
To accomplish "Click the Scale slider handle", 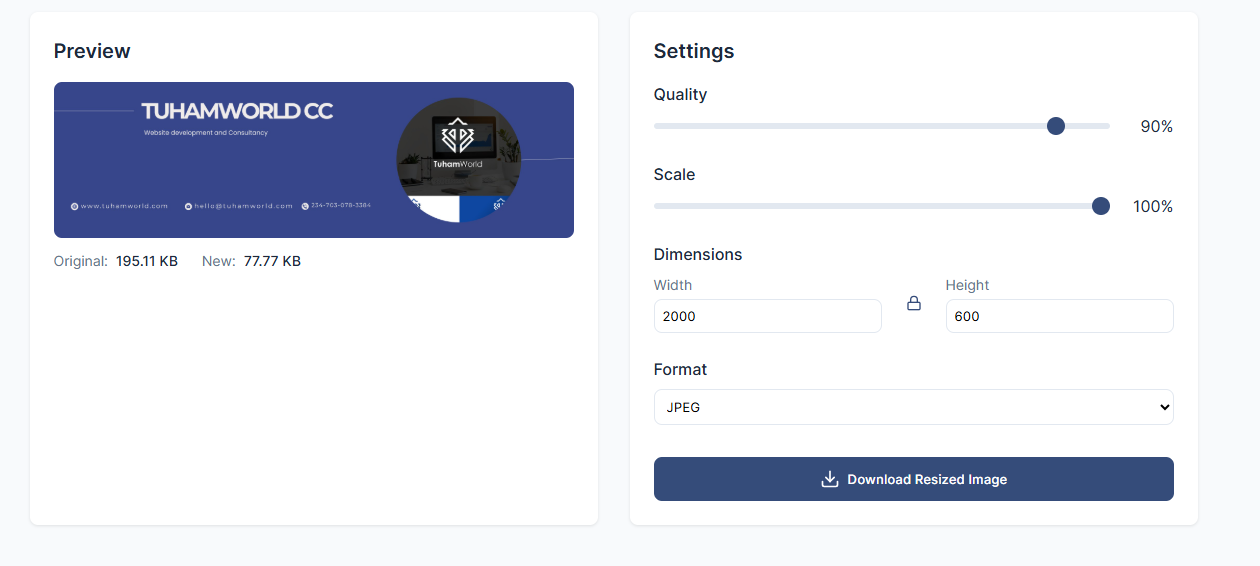I will [1101, 206].
